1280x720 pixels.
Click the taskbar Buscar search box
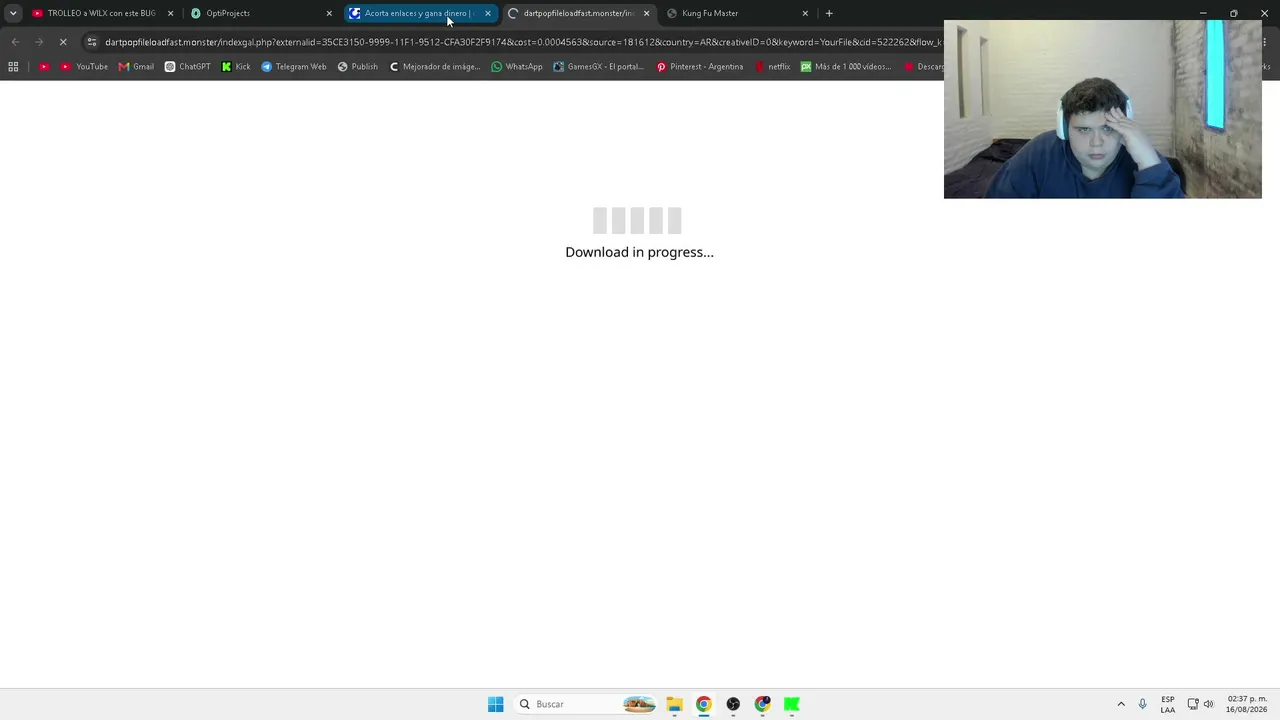(586, 704)
